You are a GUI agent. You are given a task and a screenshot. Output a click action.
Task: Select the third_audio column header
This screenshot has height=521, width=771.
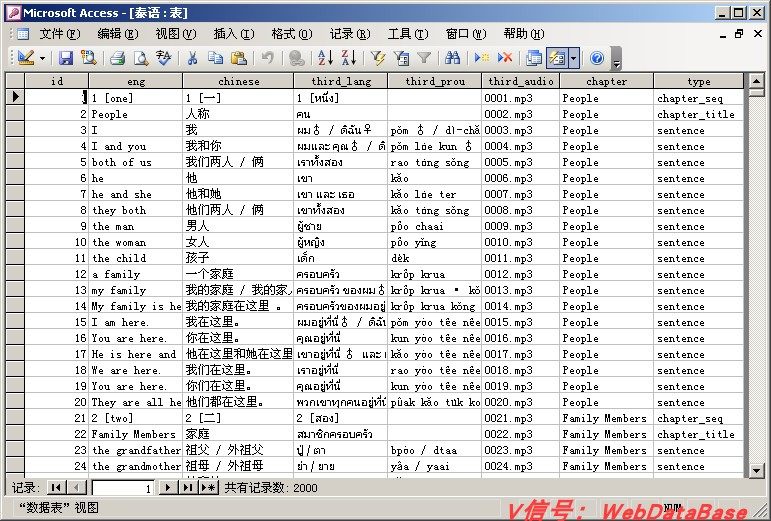coord(521,81)
